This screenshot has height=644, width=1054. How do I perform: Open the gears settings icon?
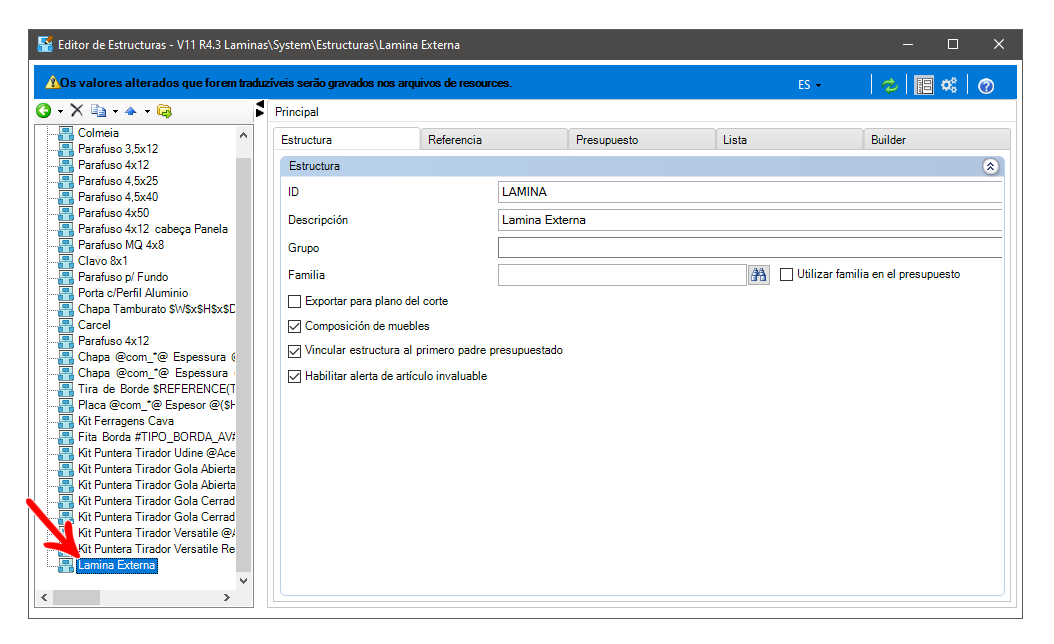point(949,85)
